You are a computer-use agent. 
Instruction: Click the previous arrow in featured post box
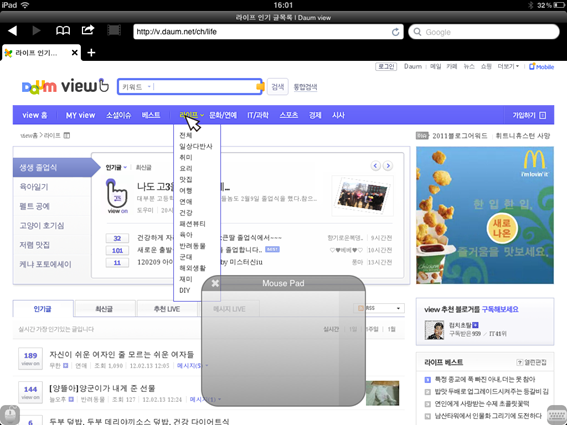tap(375, 166)
